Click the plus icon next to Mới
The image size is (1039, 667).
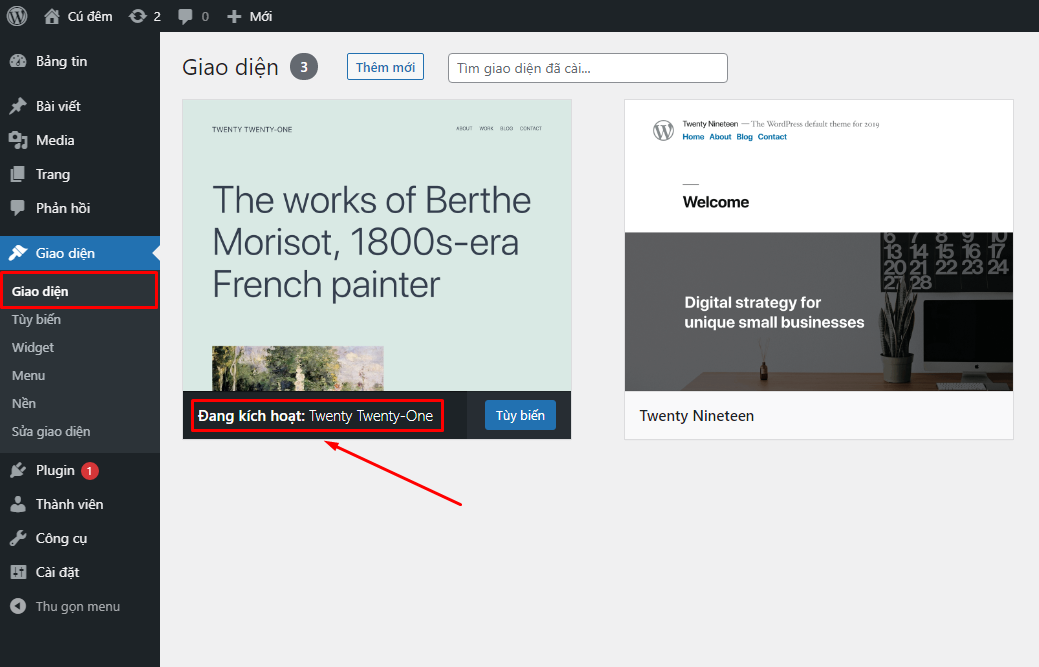click(x=234, y=17)
